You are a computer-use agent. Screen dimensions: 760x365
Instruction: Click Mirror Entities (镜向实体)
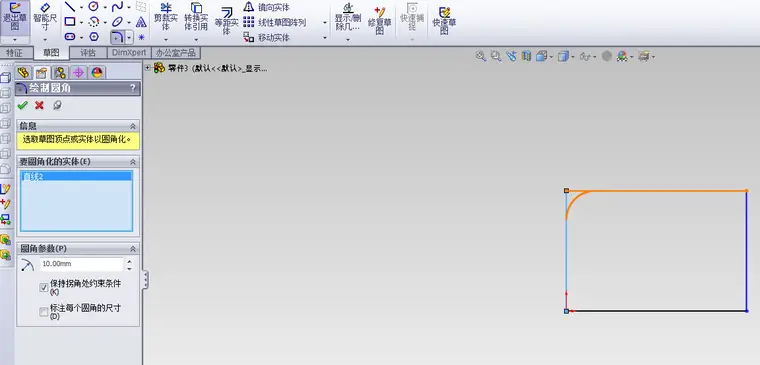coord(267,7)
